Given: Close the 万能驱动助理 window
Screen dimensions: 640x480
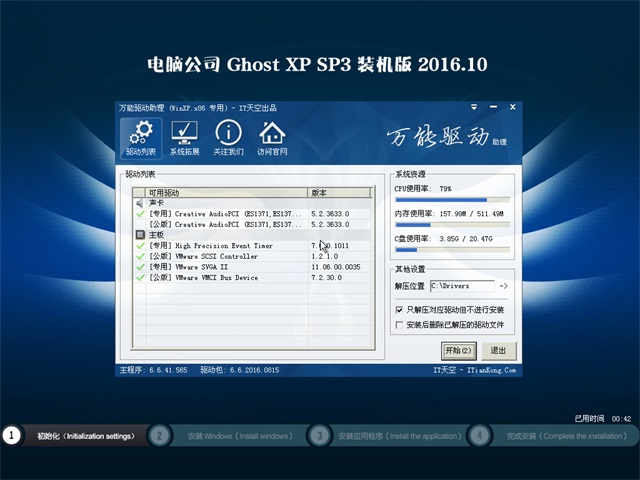Looking at the screenshot, I should (x=513, y=107).
